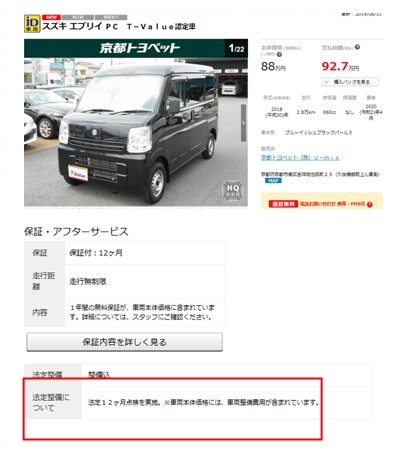The height and width of the screenshot is (459, 410).
Task: Click the HQ high-quality image icon
Action: click(233, 190)
